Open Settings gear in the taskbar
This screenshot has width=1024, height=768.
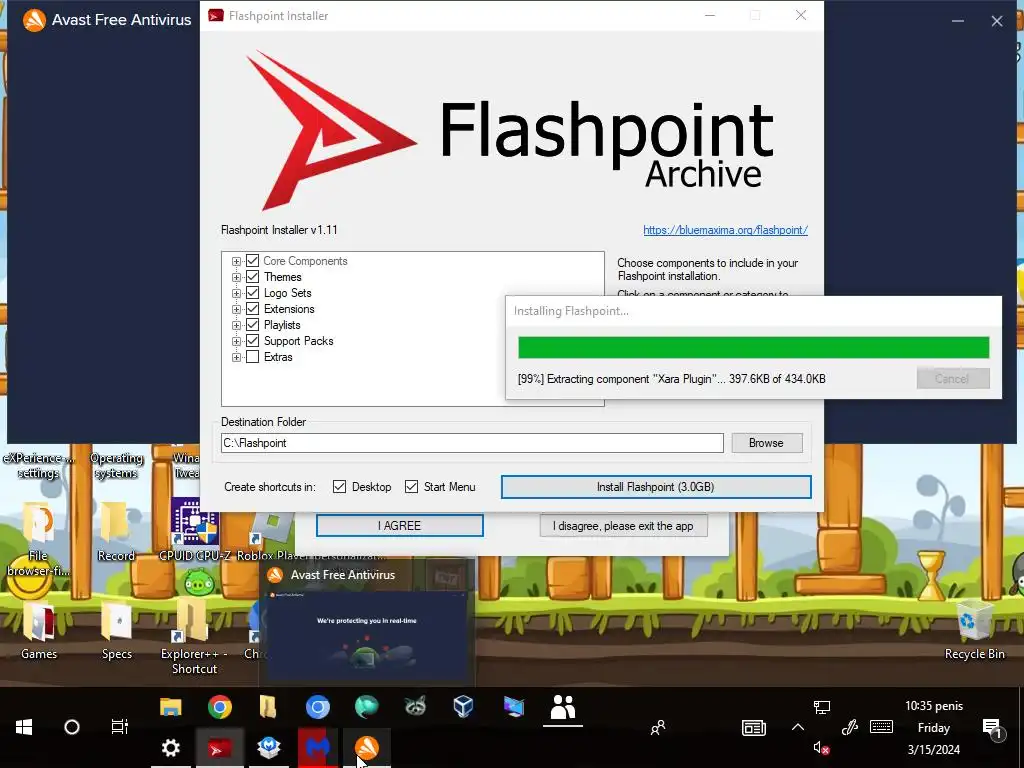coord(170,748)
